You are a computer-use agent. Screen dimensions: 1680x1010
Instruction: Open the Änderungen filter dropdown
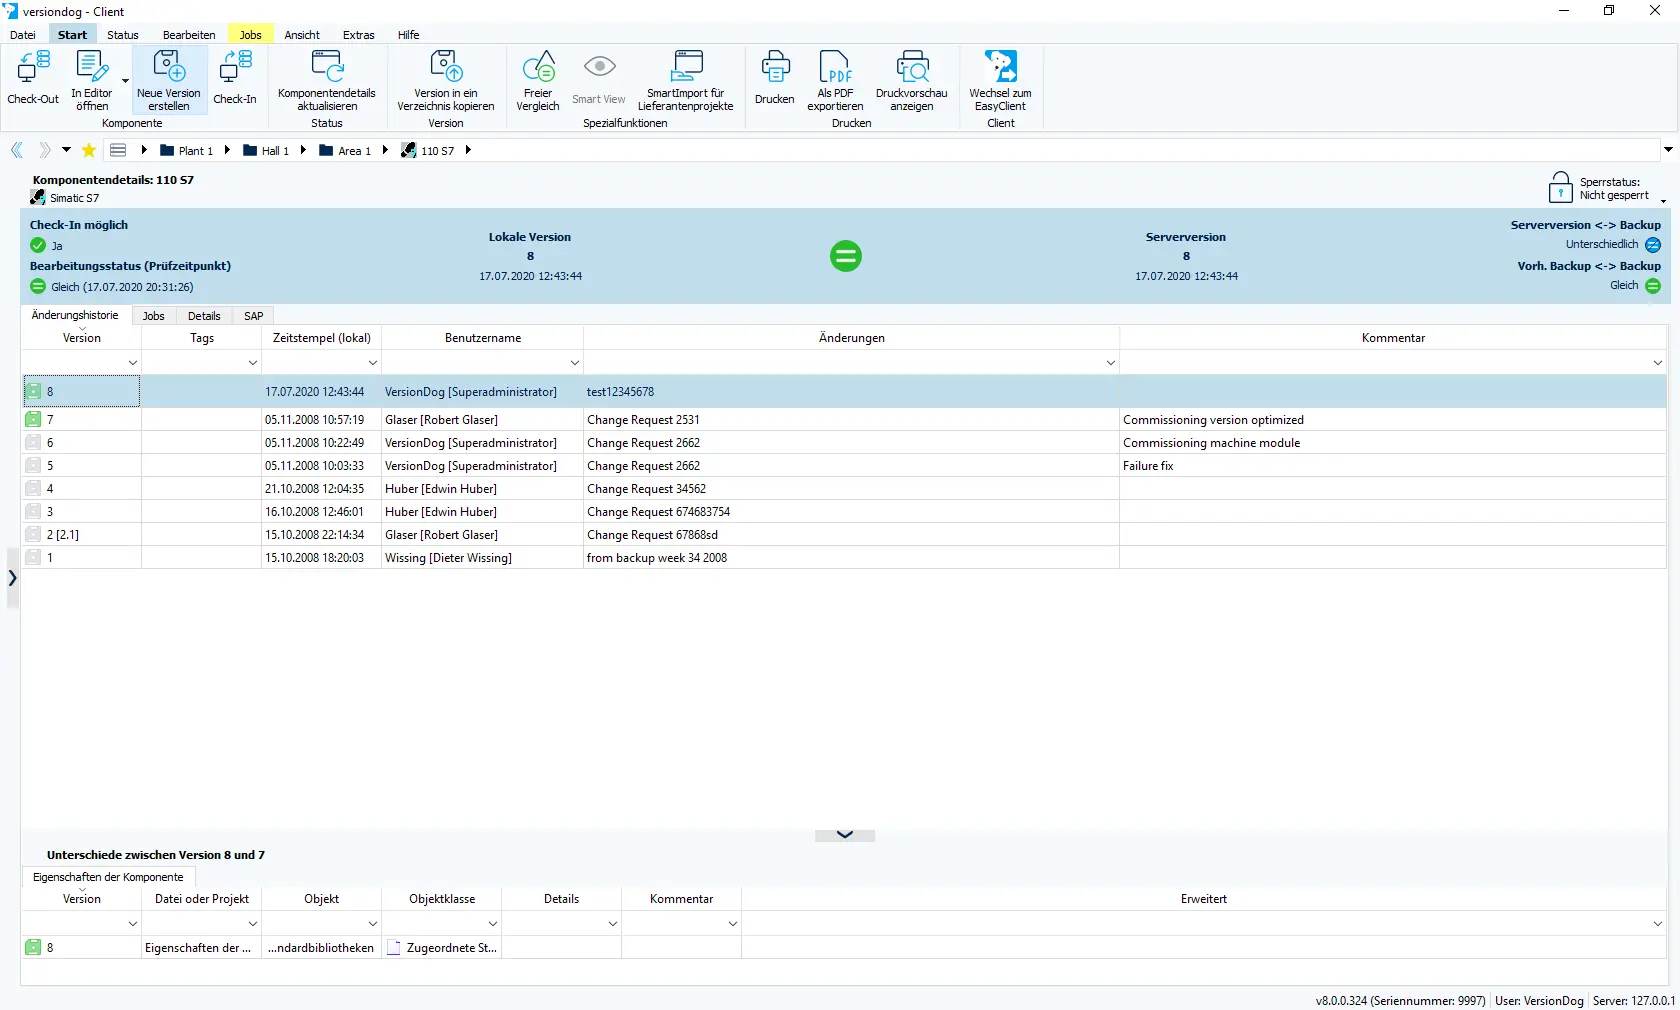[1110, 363]
